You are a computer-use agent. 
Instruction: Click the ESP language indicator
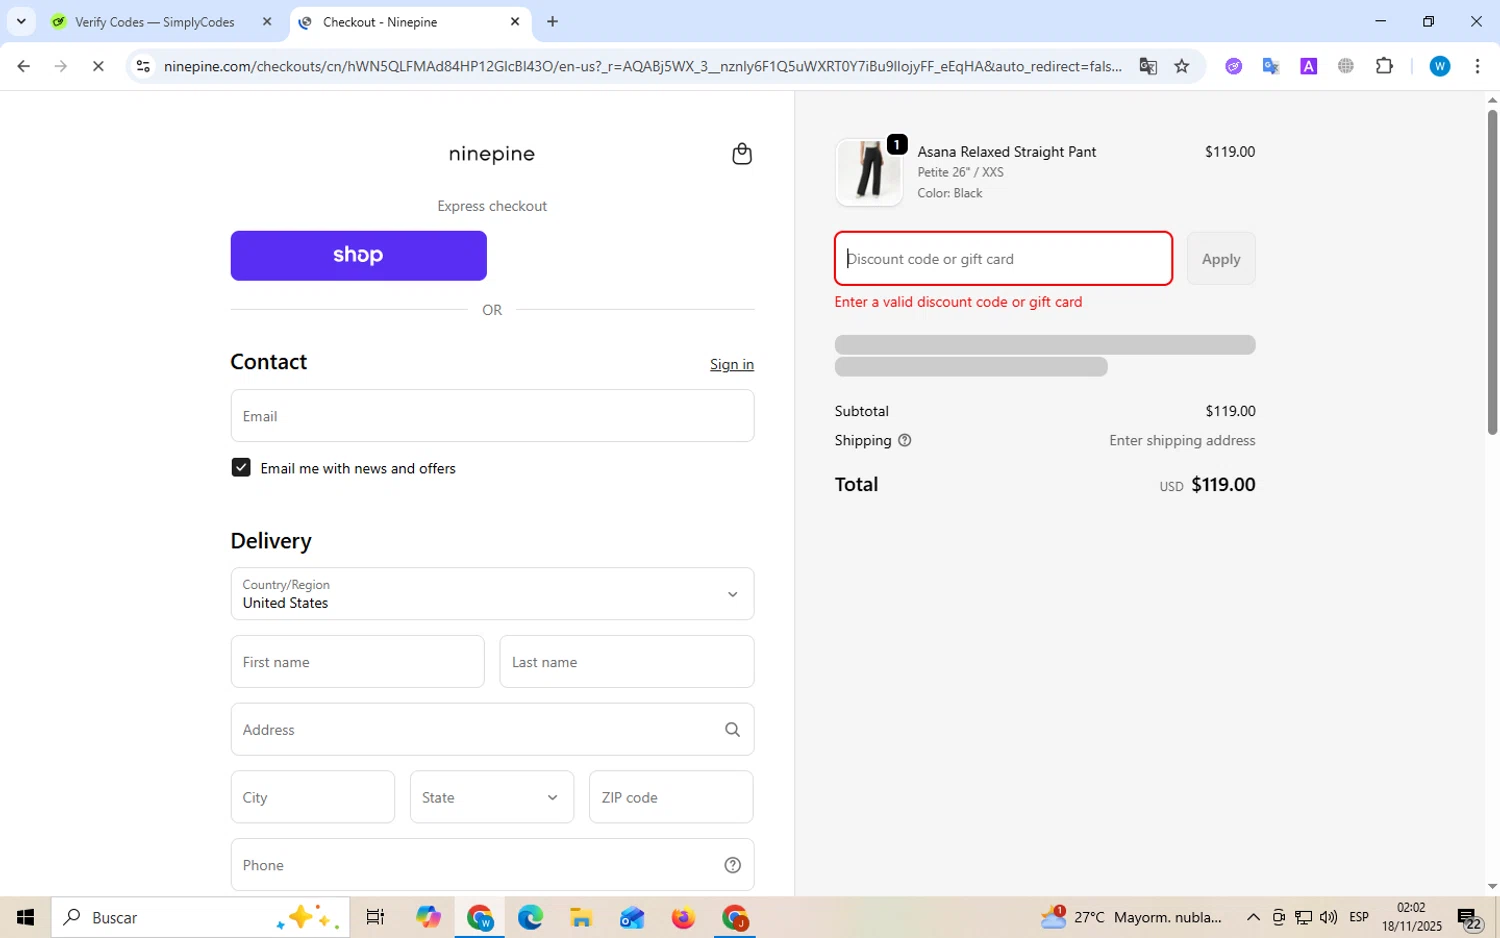point(1358,917)
